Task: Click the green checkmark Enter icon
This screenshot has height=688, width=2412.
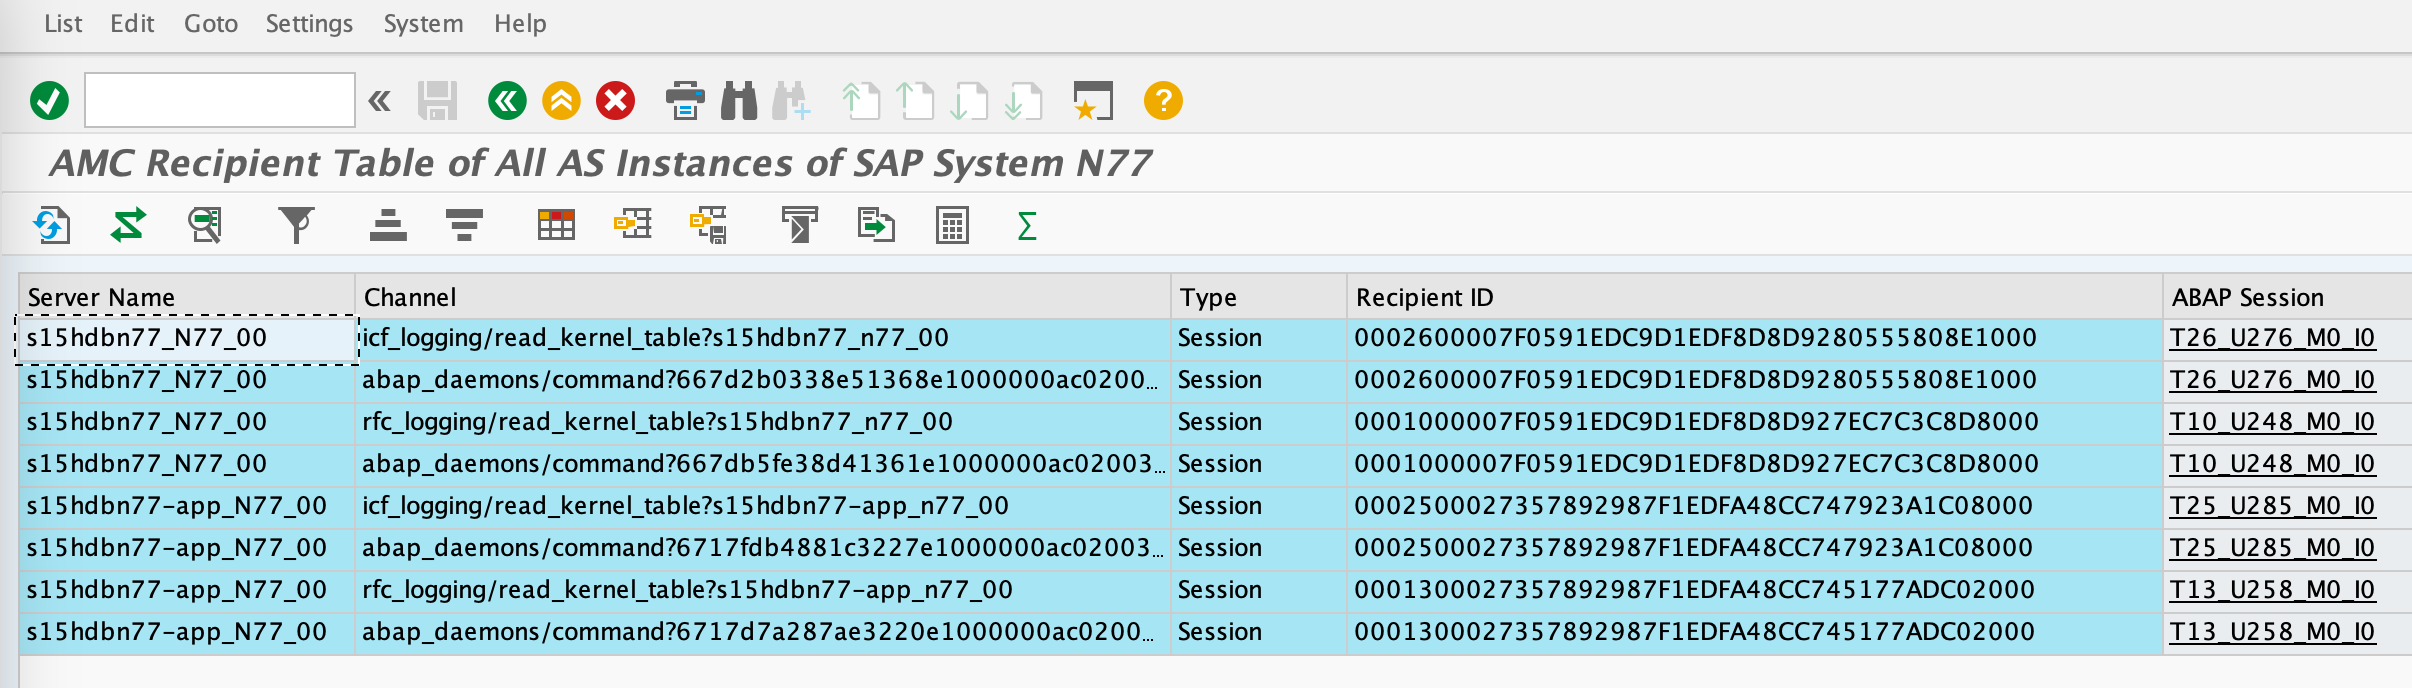Action: (49, 101)
